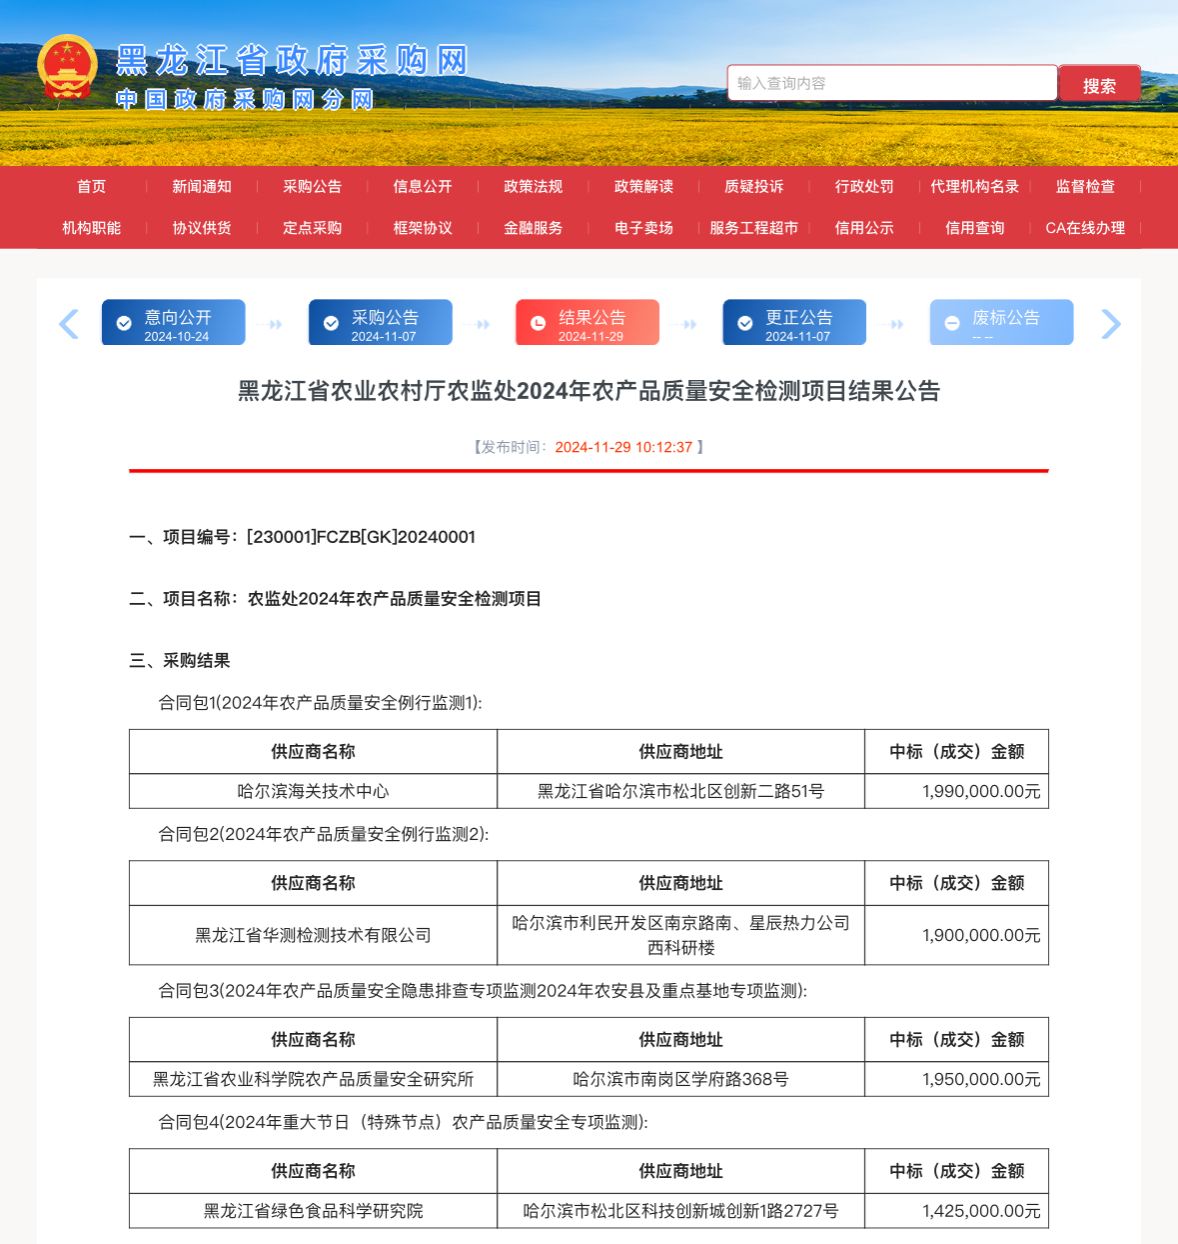The image size is (1178, 1244).
Task: Click the left arrow of timeline
Action: click(69, 324)
